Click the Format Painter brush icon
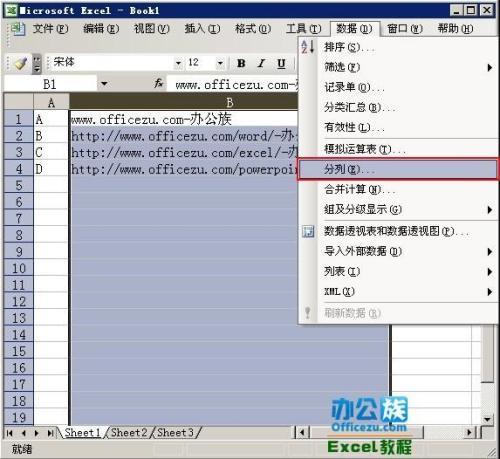 coord(20,63)
